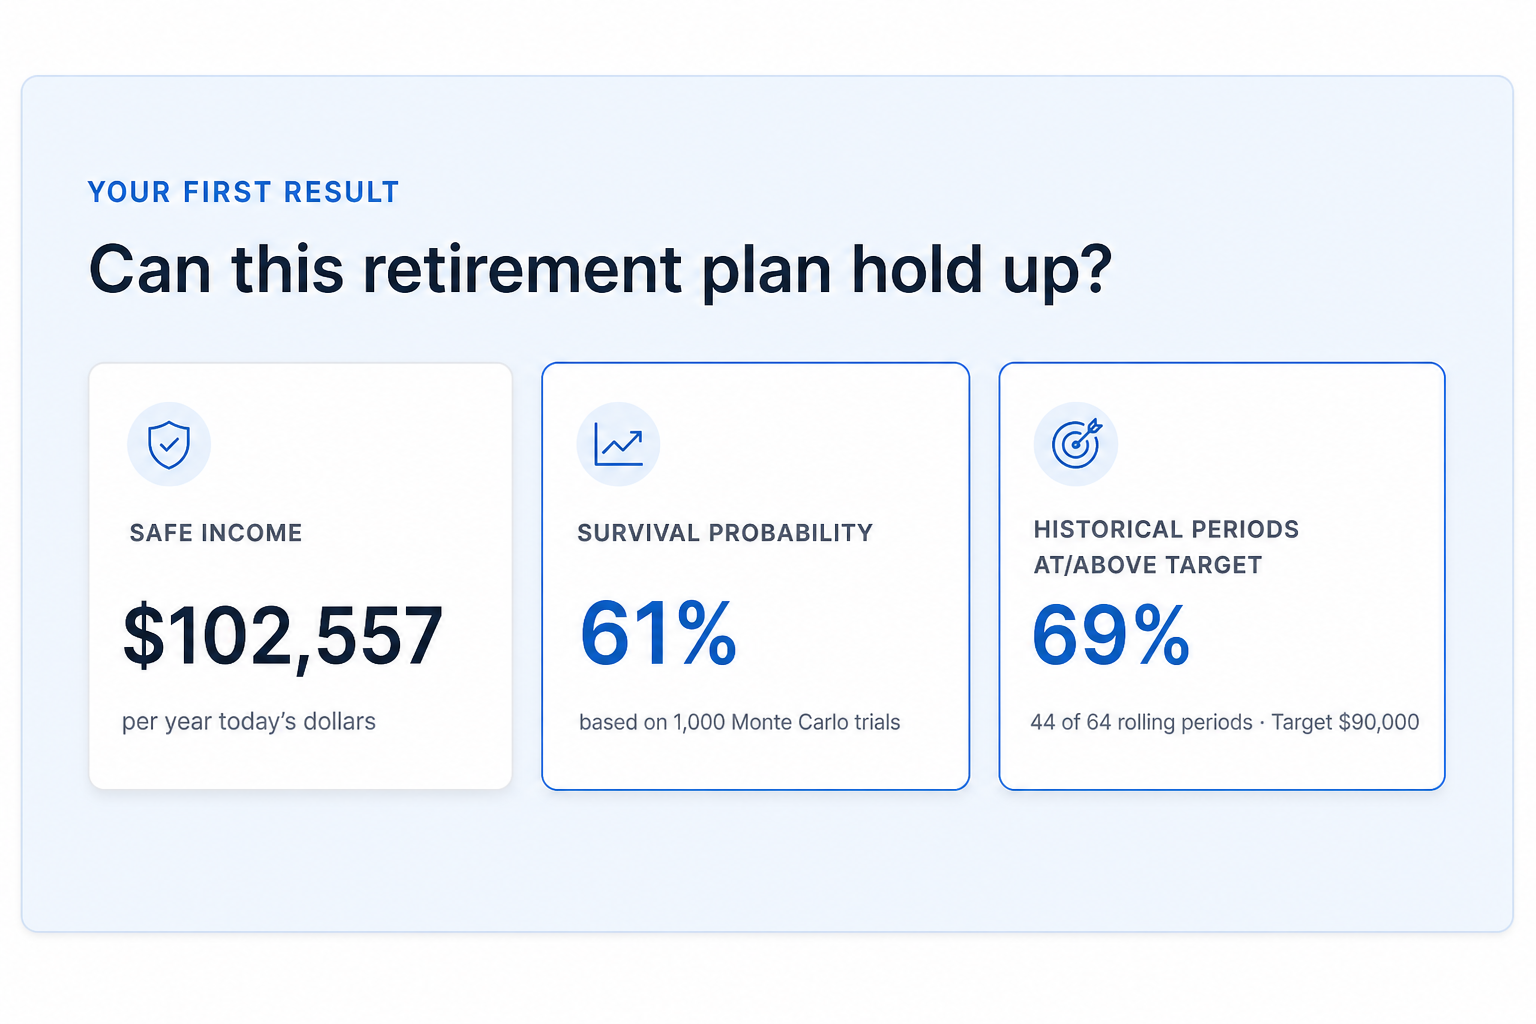Click the target bullseye arrow icon
Image resolution: width=1536 pixels, height=1024 pixels.
tap(1076, 444)
